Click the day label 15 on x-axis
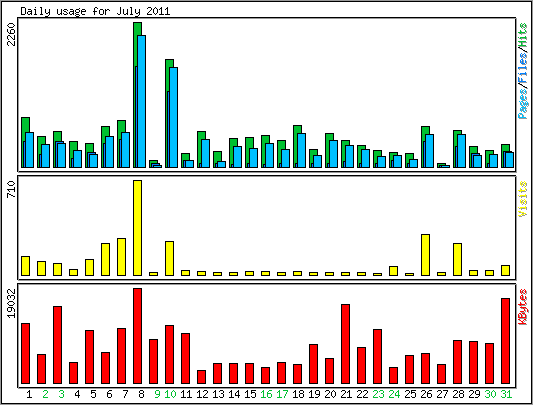The height and width of the screenshot is (405, 533). 250,394
